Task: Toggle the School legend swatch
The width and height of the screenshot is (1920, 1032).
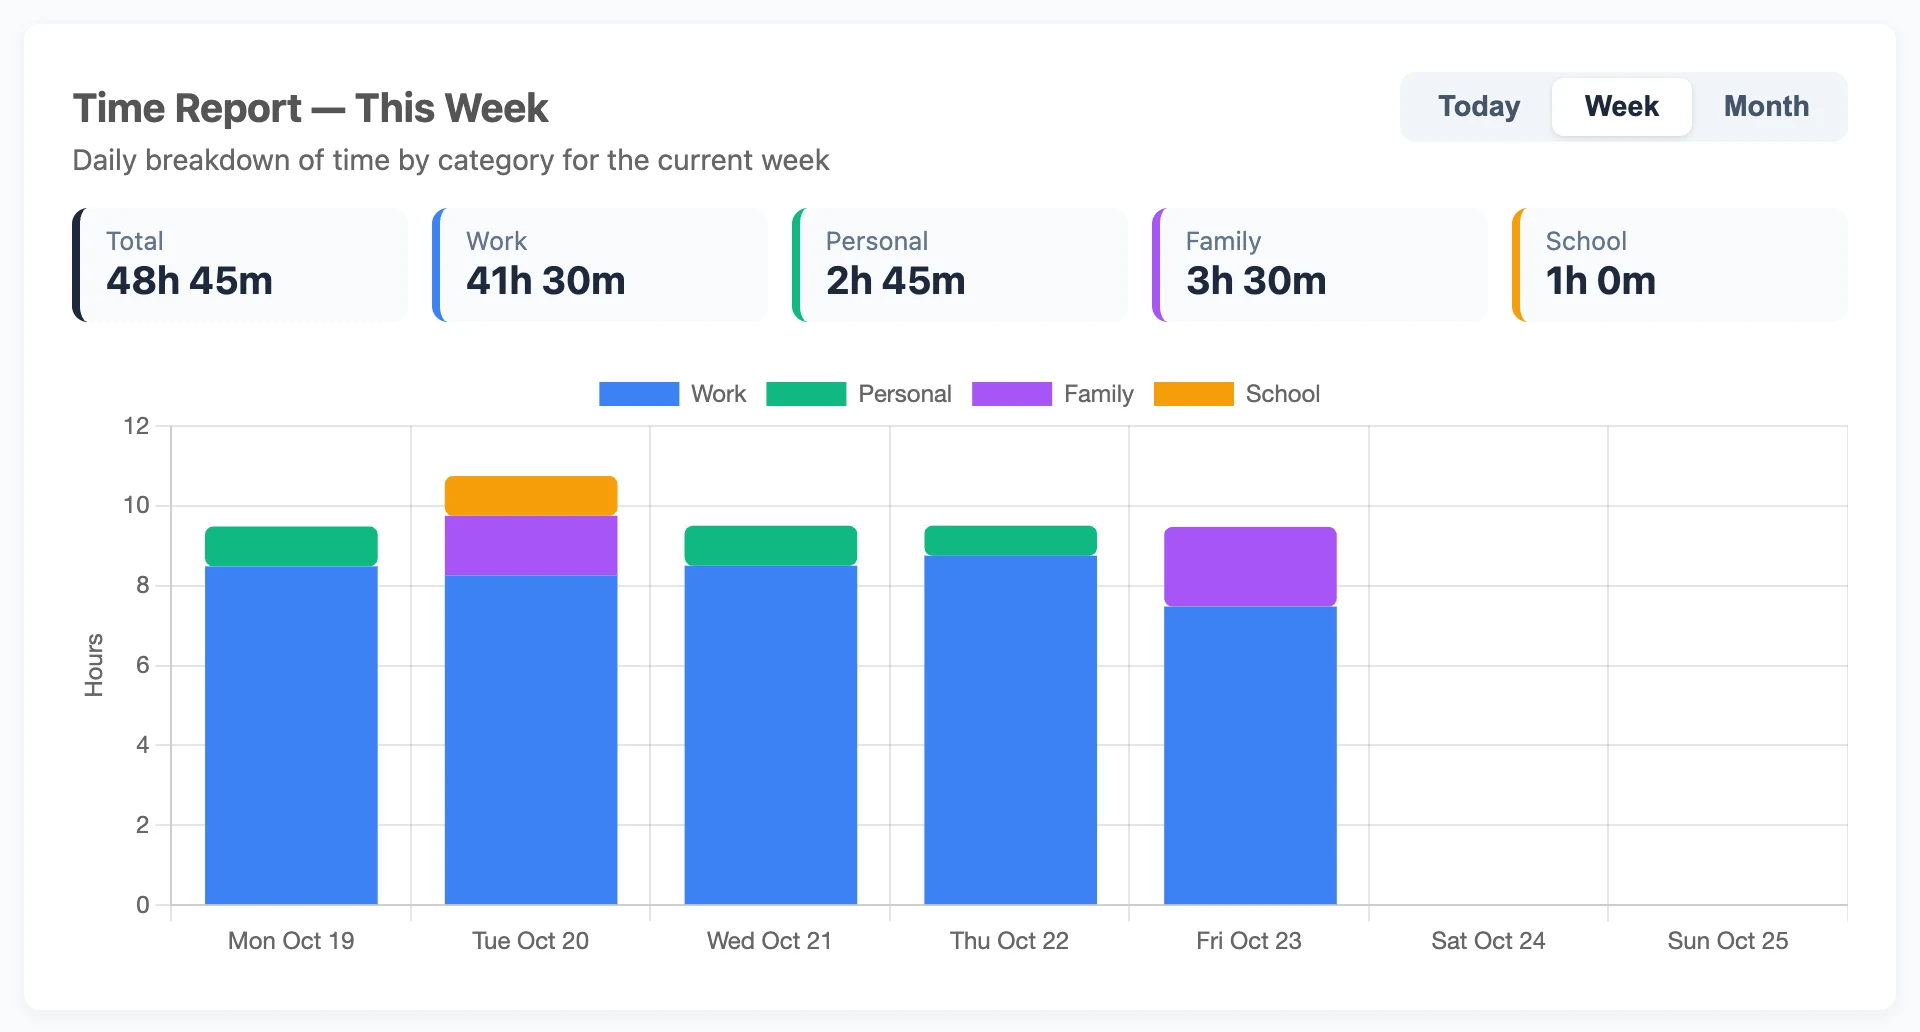Action: [1193, 394]
